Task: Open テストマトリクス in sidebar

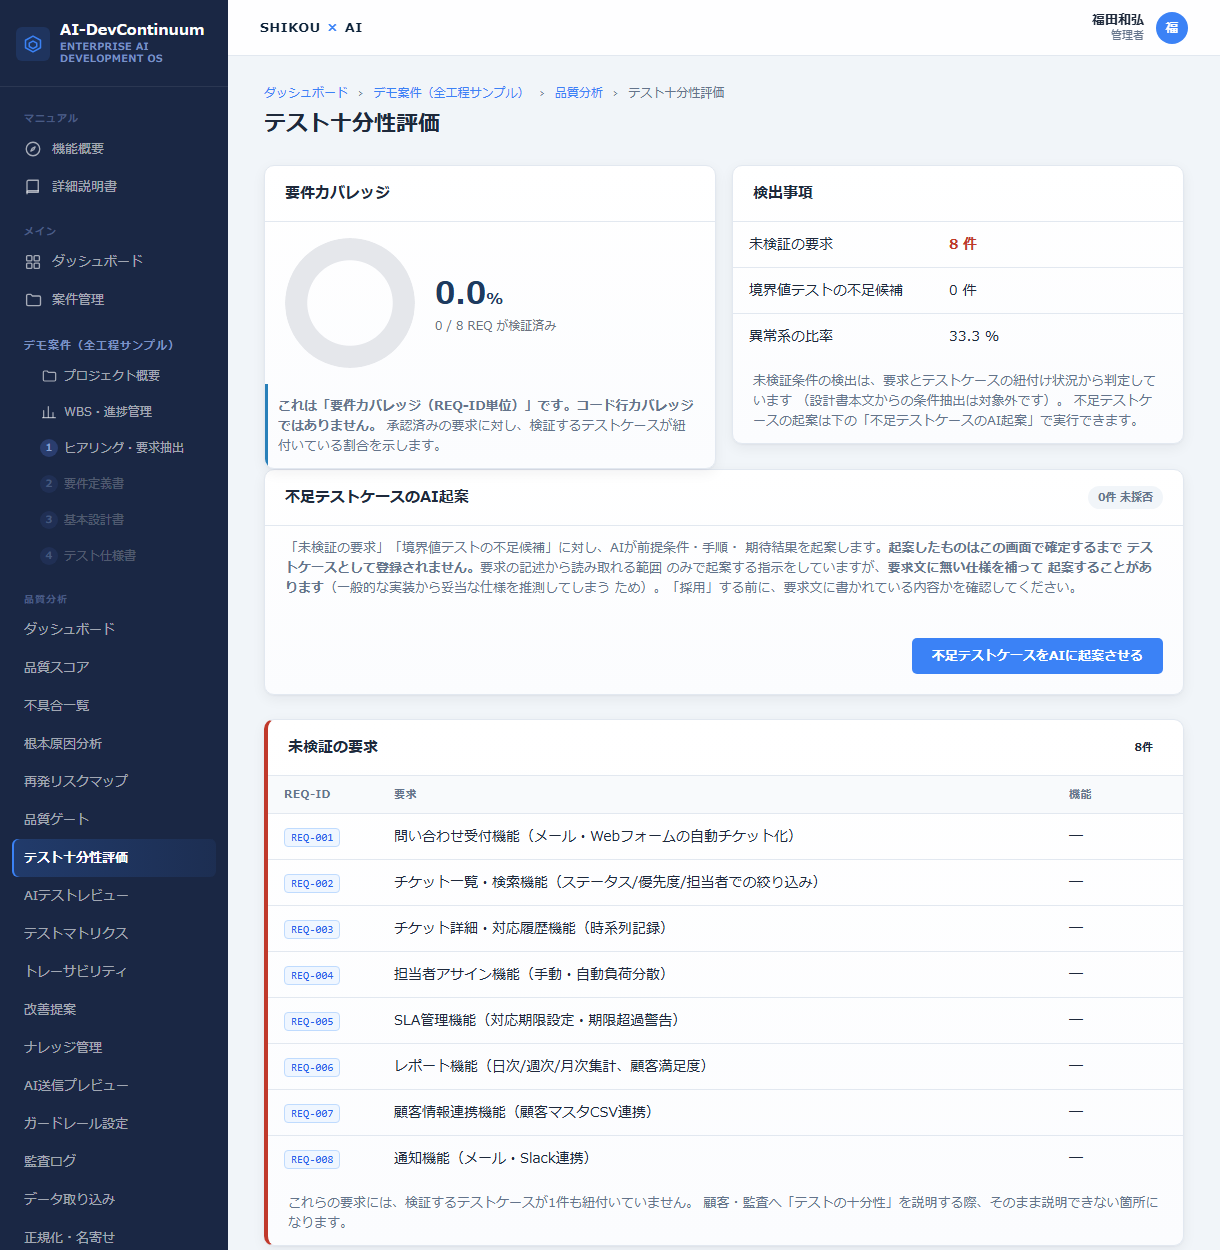Action: 114,934
